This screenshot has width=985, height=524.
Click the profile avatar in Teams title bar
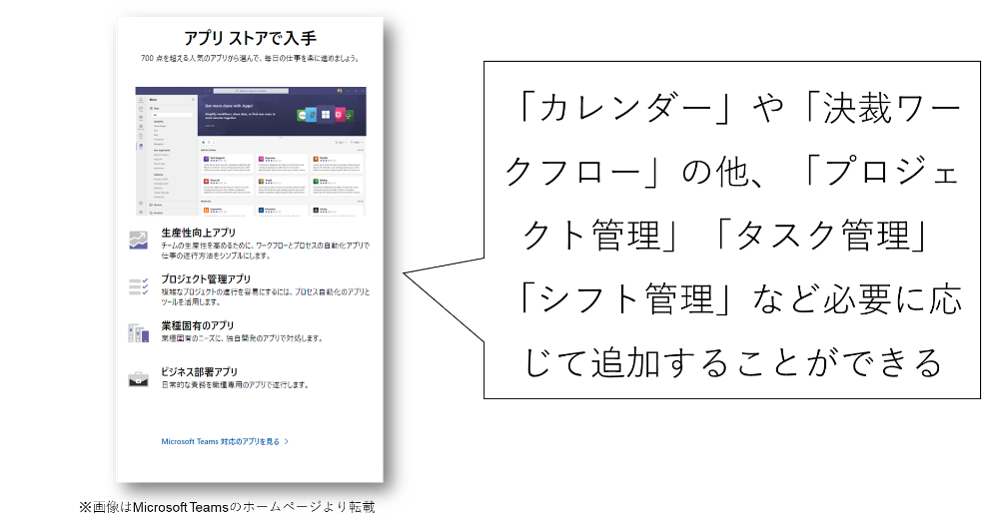[340, 91]
